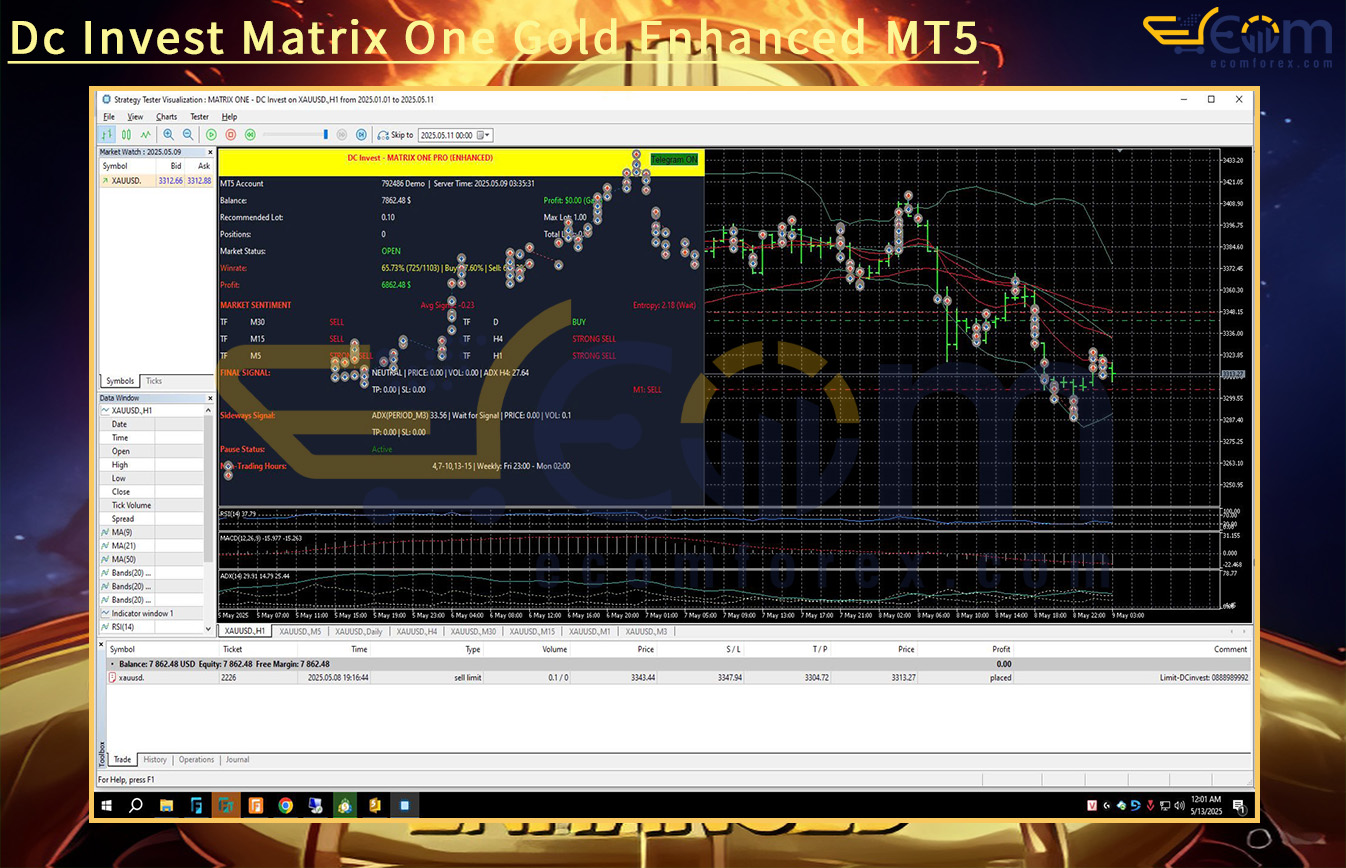Open the Journal tab in Toolbox
Image resolution: width=1346 pixels, height=868 pixels.
(238, 760)
